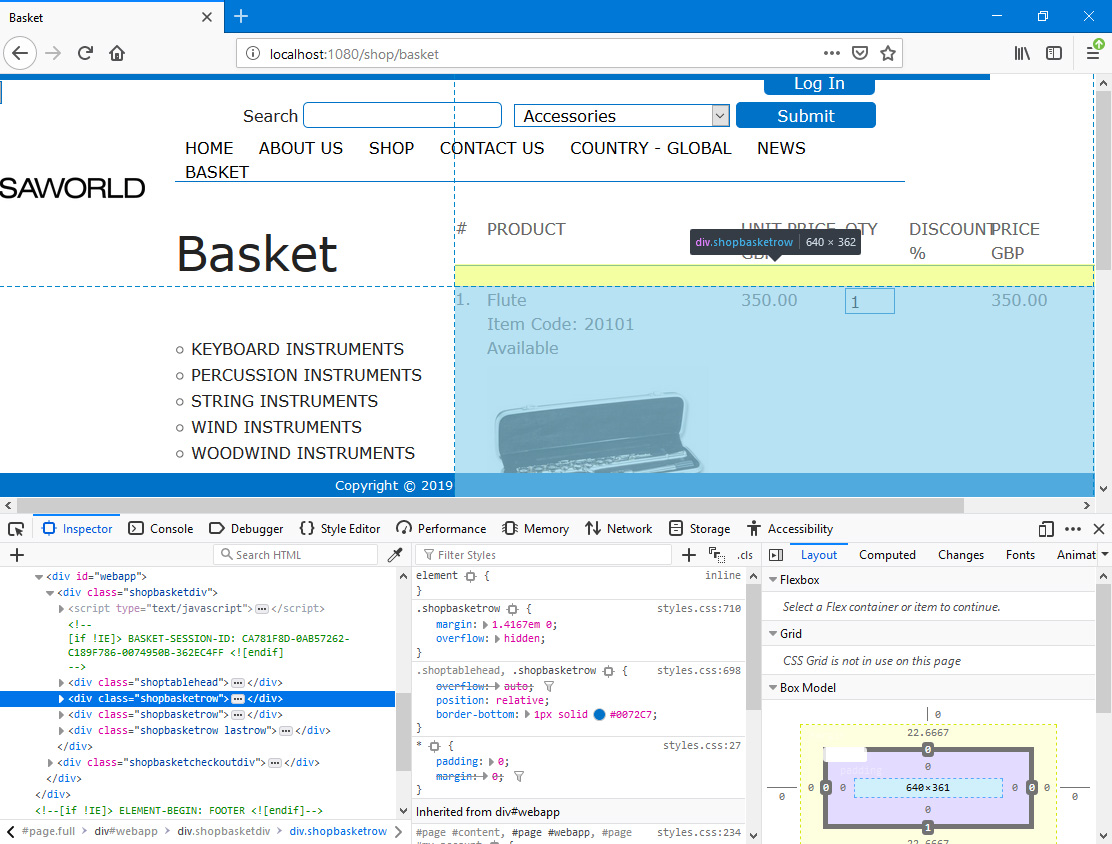Expand the shopbasketcheckoutdiv node
1112x844 pixels.
click(50, 762)
